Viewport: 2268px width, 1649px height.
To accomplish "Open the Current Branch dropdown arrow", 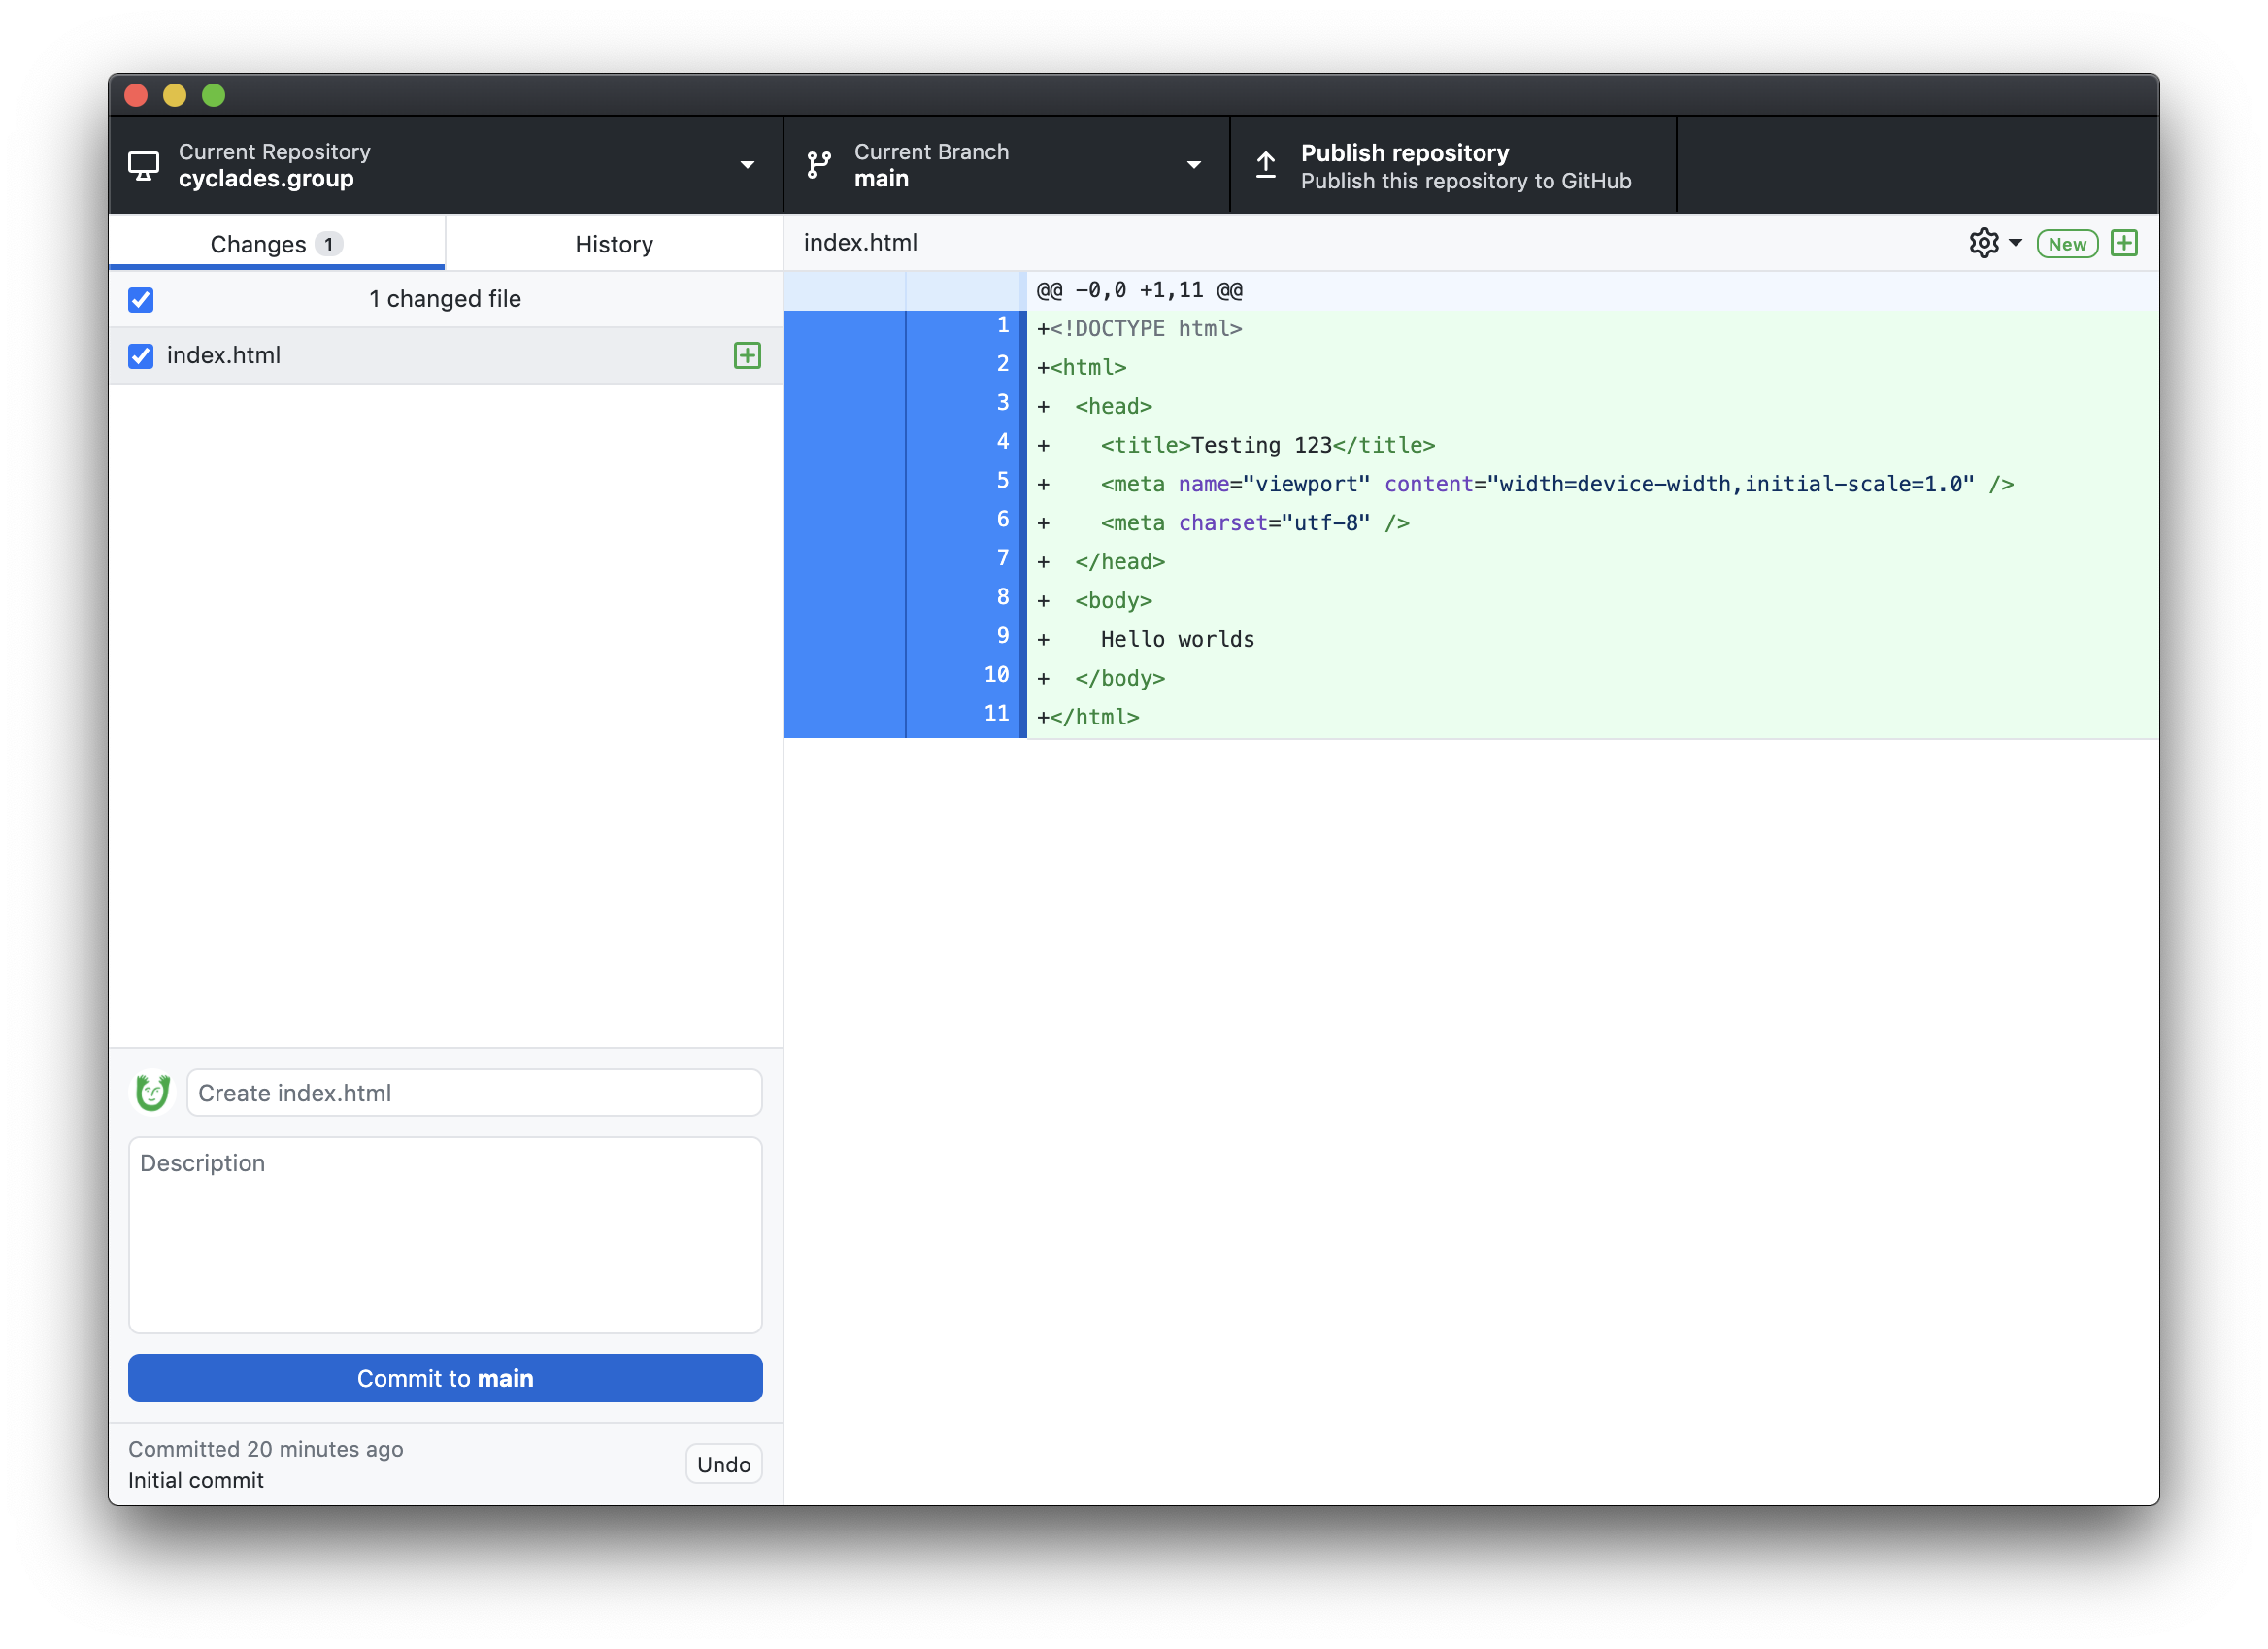I will tap(1193, 165).
